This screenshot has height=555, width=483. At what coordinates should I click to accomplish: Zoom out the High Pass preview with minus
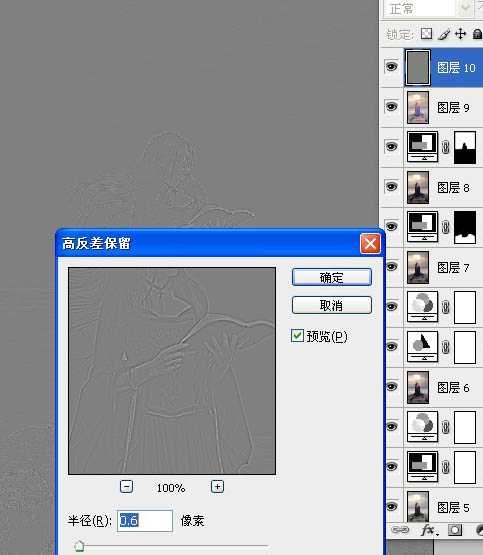126,487
